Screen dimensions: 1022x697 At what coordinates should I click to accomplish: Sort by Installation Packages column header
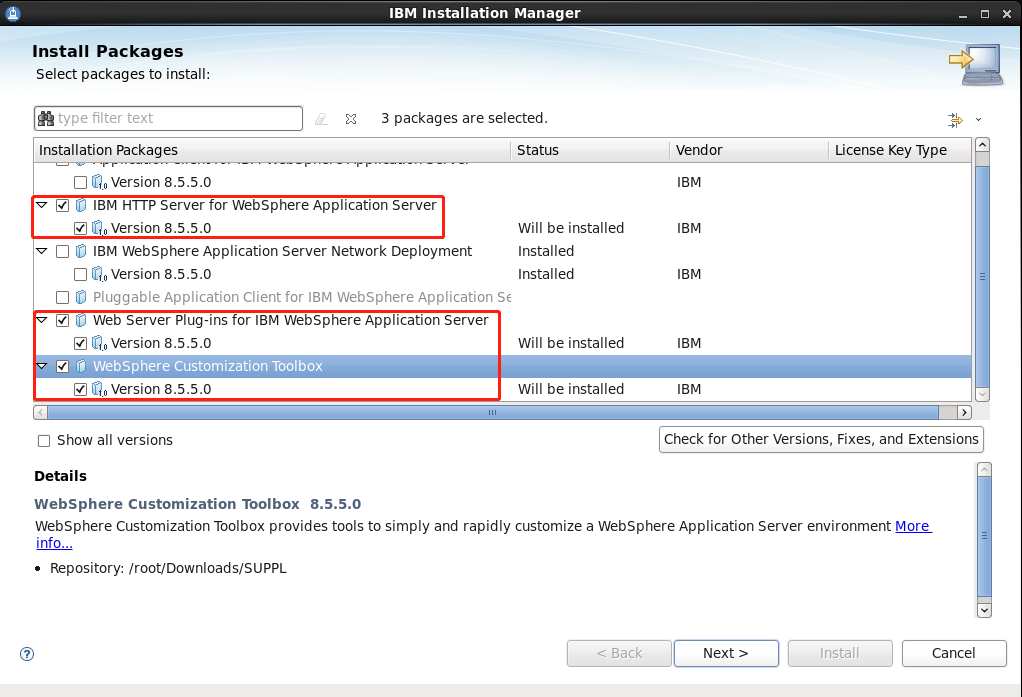272,150
